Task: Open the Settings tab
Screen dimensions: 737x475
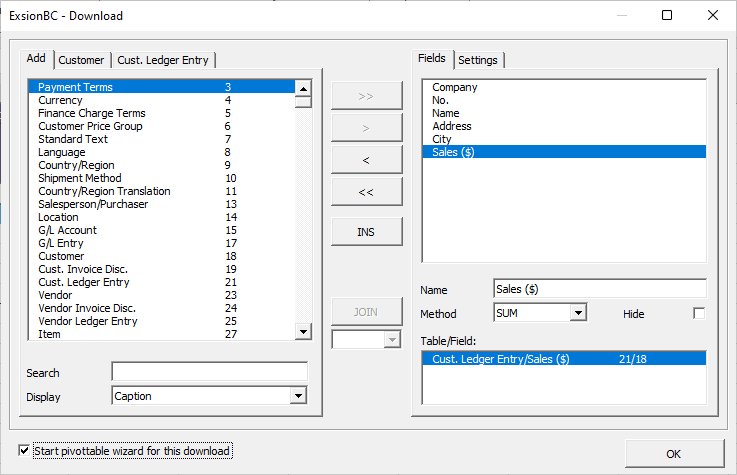Action: click(x=478, y=60)
